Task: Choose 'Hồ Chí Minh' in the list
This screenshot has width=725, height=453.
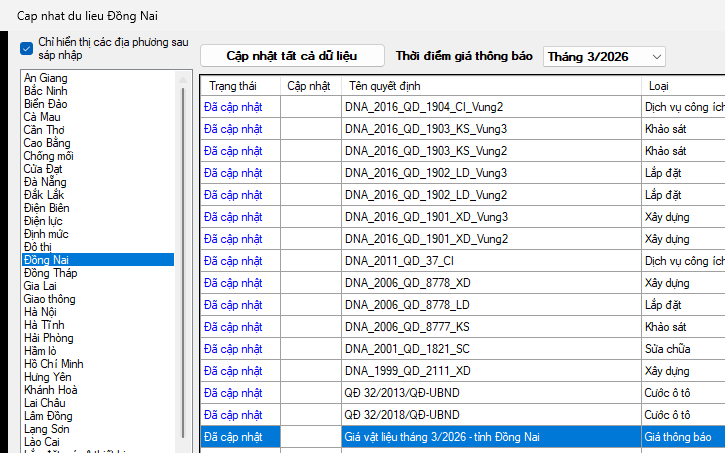Action: click(54, 364)
